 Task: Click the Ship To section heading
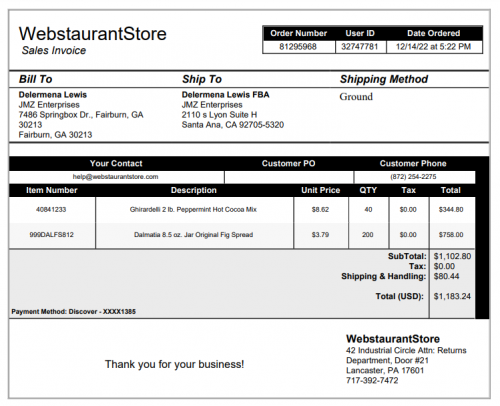point(202,79)
